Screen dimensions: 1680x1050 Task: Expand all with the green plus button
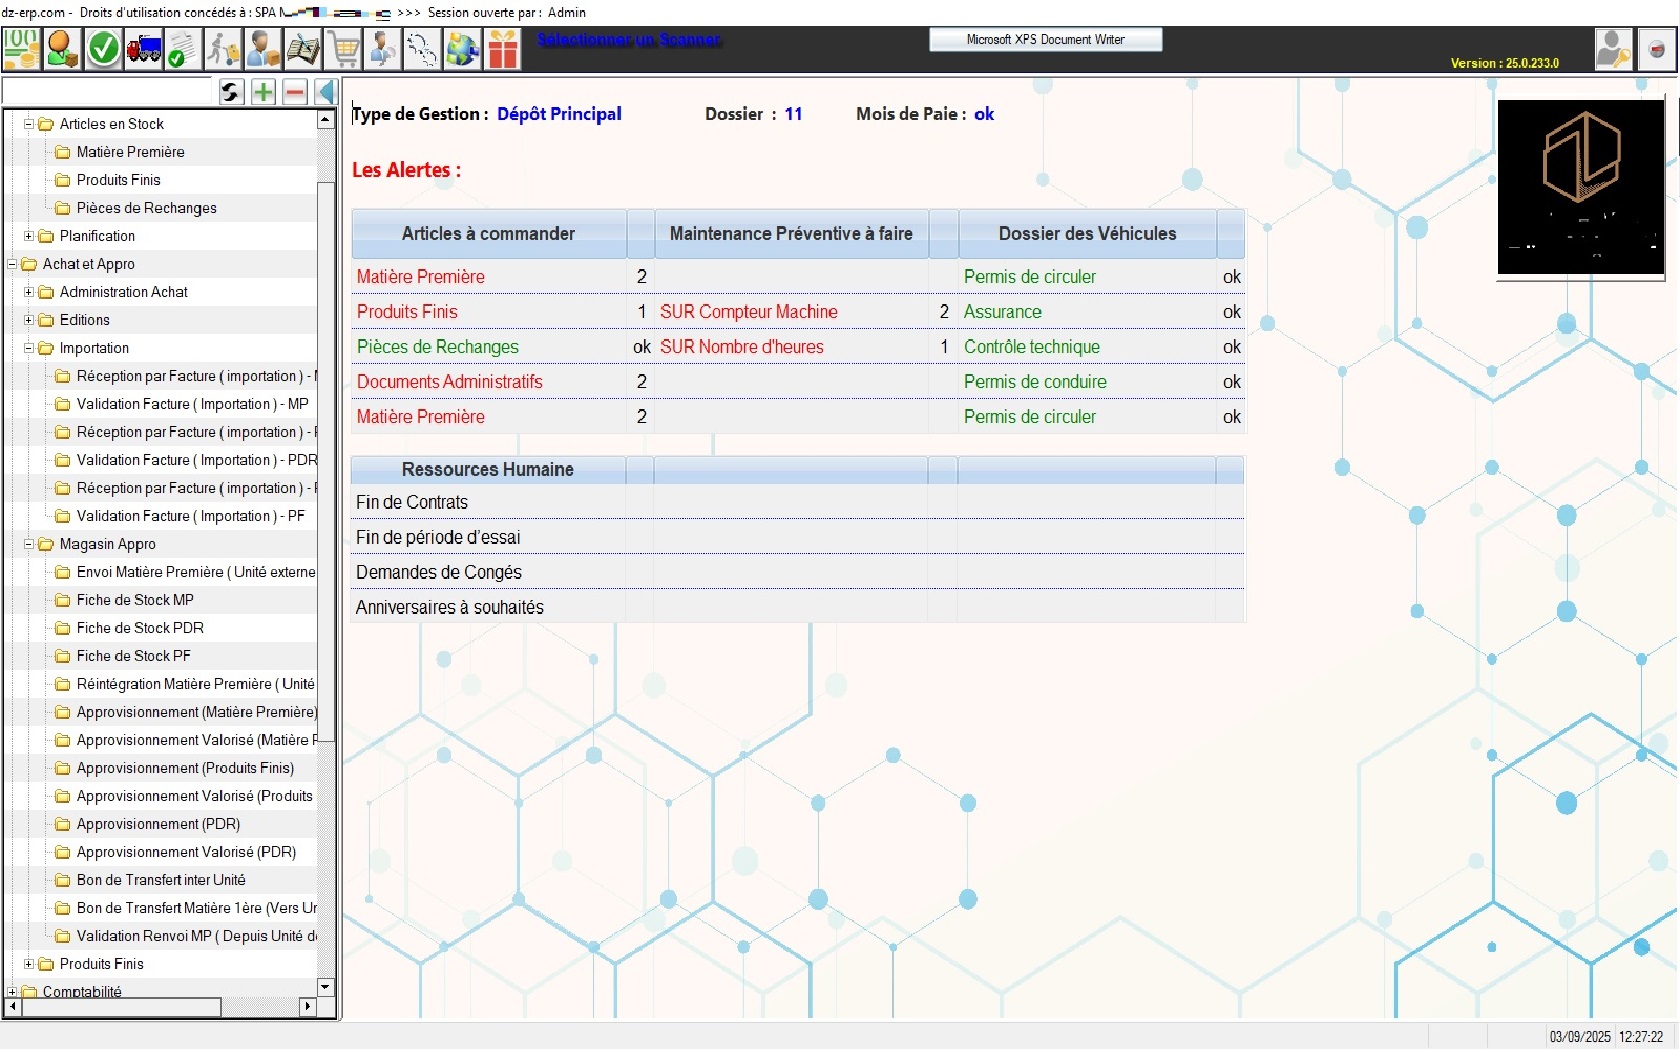coord(263,92)
